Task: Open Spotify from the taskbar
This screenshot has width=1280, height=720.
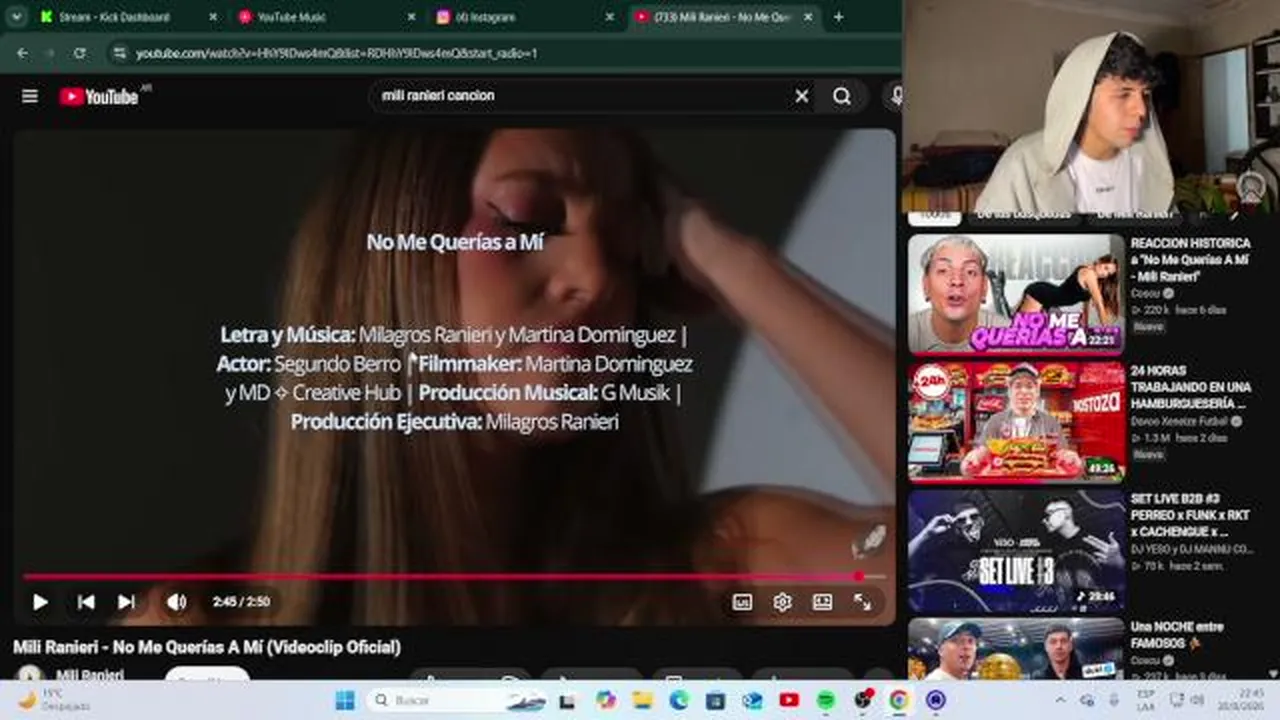Action: tap(826, 700)
